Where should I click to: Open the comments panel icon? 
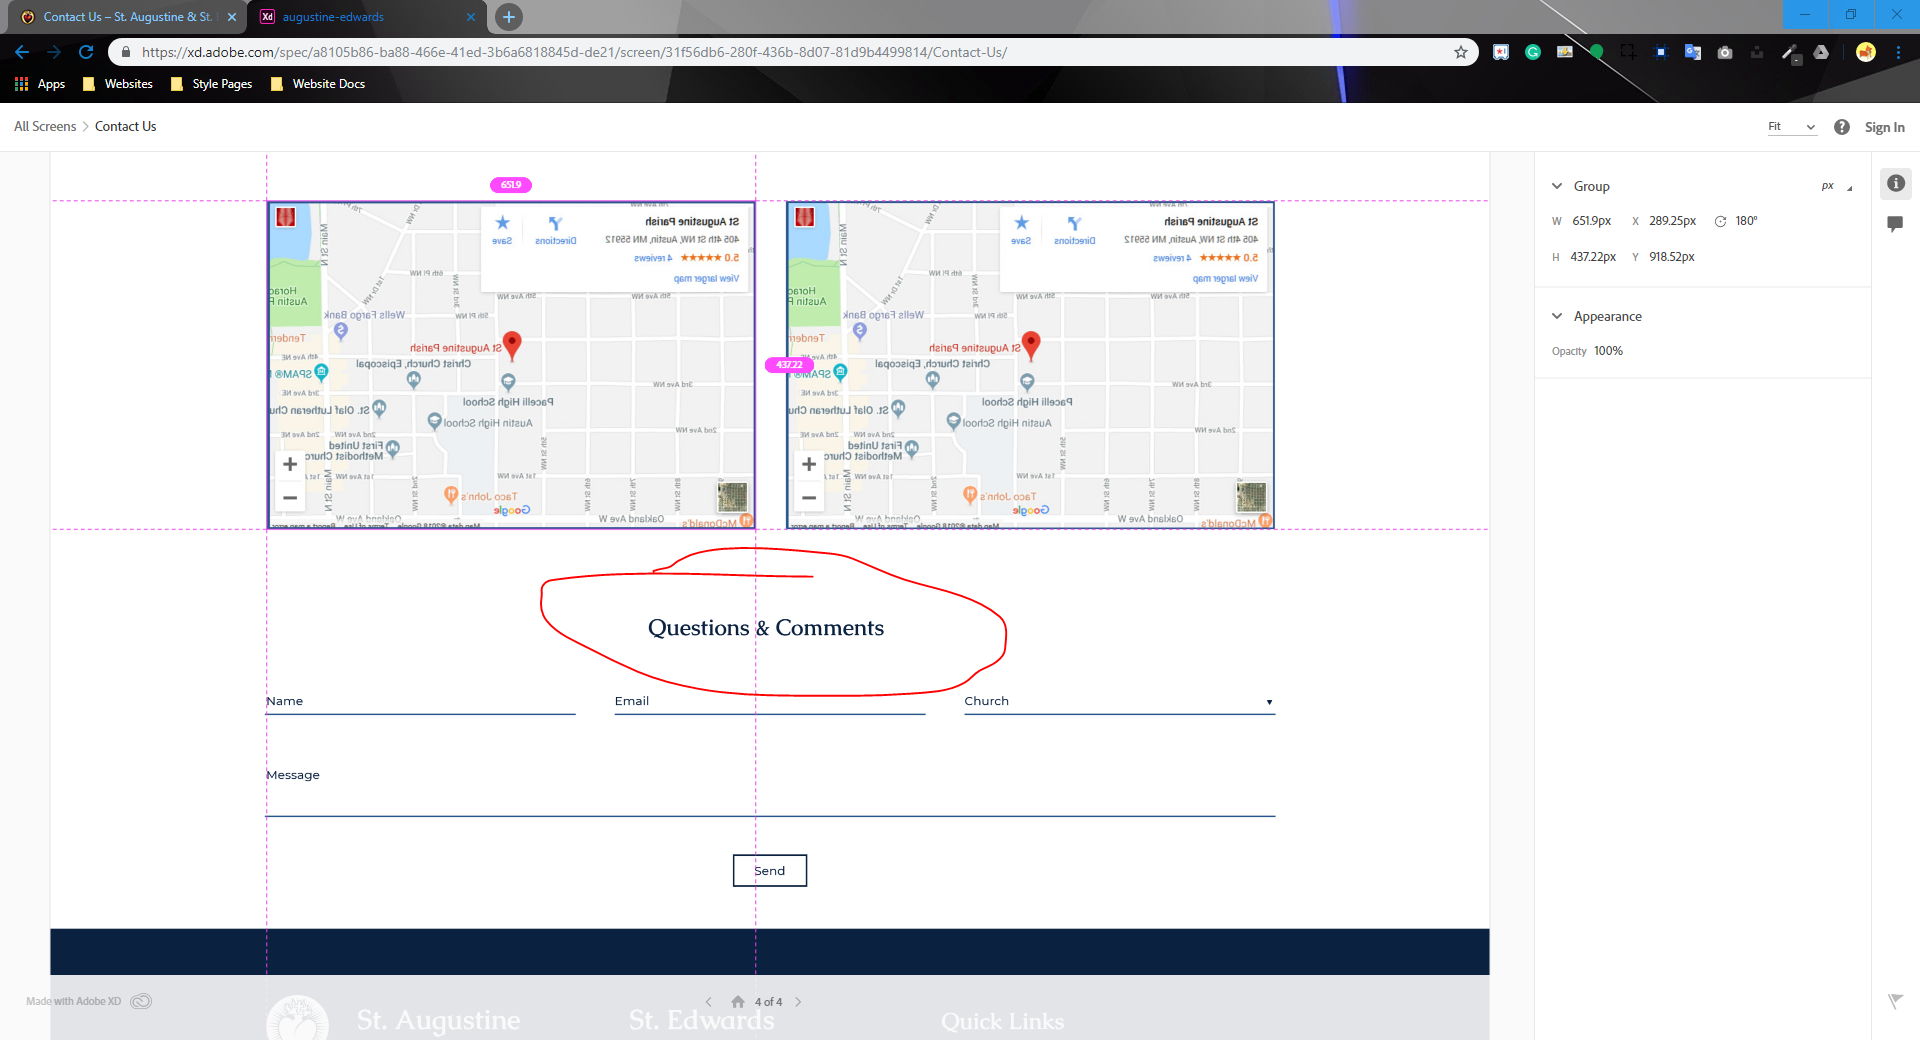pos(1895,224)
